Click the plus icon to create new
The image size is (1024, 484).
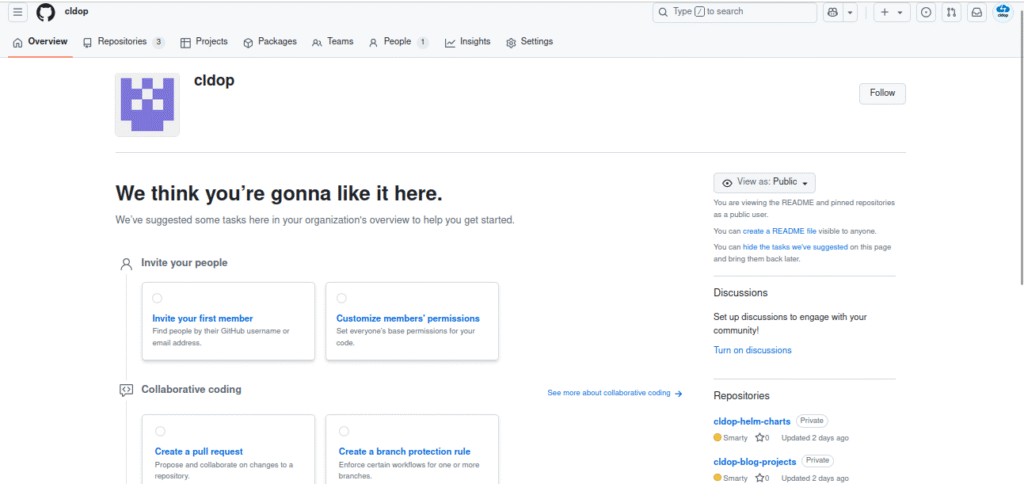point(885,12)
